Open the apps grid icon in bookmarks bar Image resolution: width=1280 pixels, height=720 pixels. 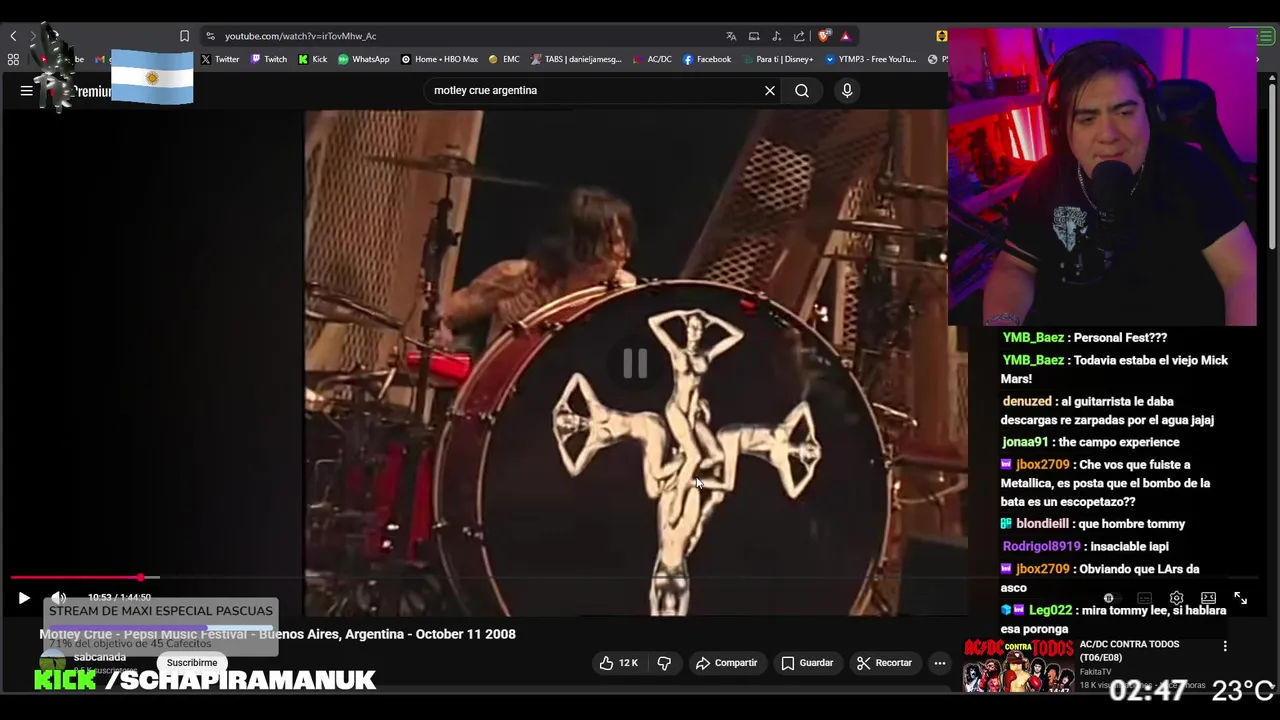(13, 59)
